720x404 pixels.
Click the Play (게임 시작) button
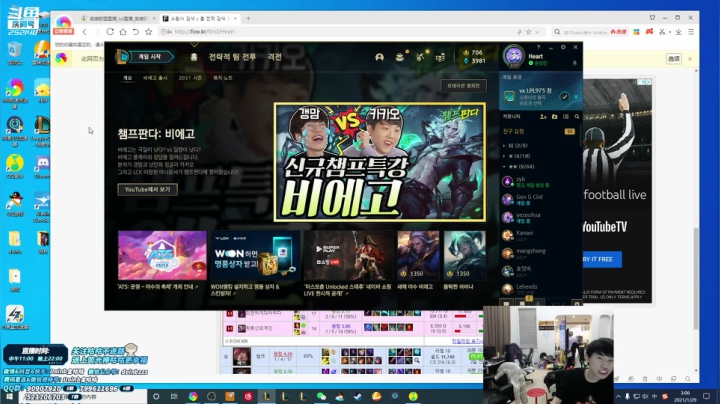[x=152, y=56]
